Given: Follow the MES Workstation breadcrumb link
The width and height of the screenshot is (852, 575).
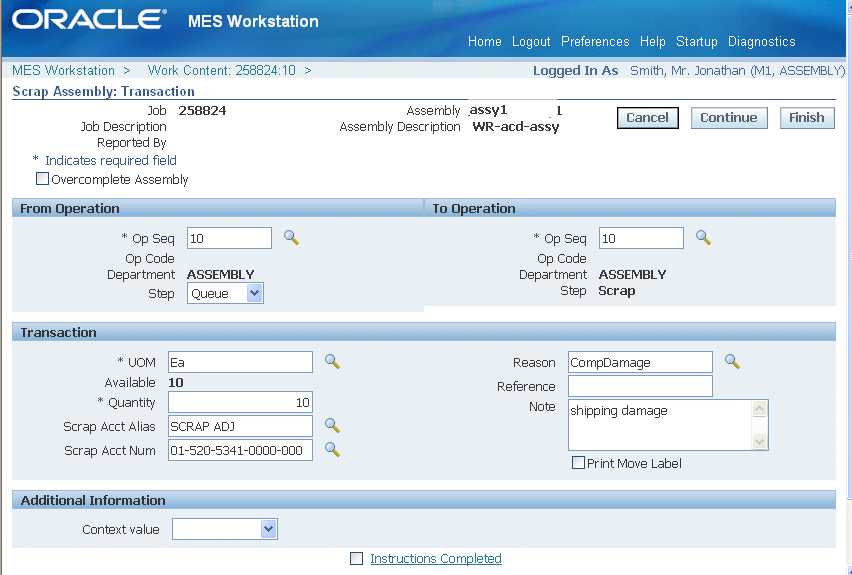Looking at the screenshot, I should coord(63,71).
